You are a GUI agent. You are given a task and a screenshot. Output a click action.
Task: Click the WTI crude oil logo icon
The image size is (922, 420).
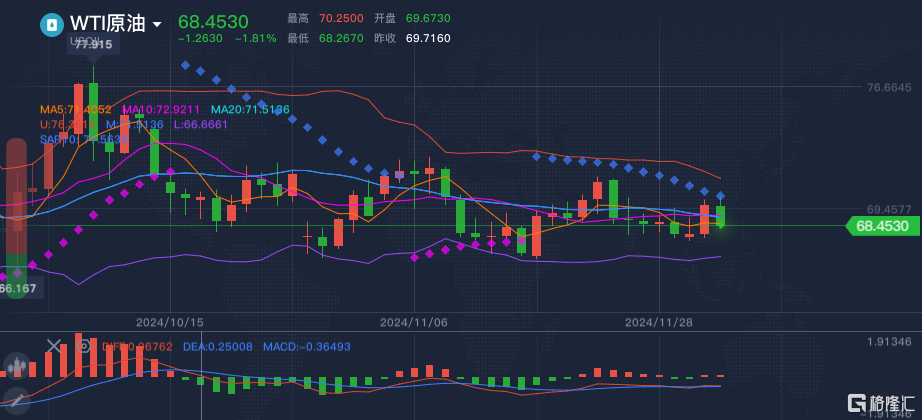point(51,24)
